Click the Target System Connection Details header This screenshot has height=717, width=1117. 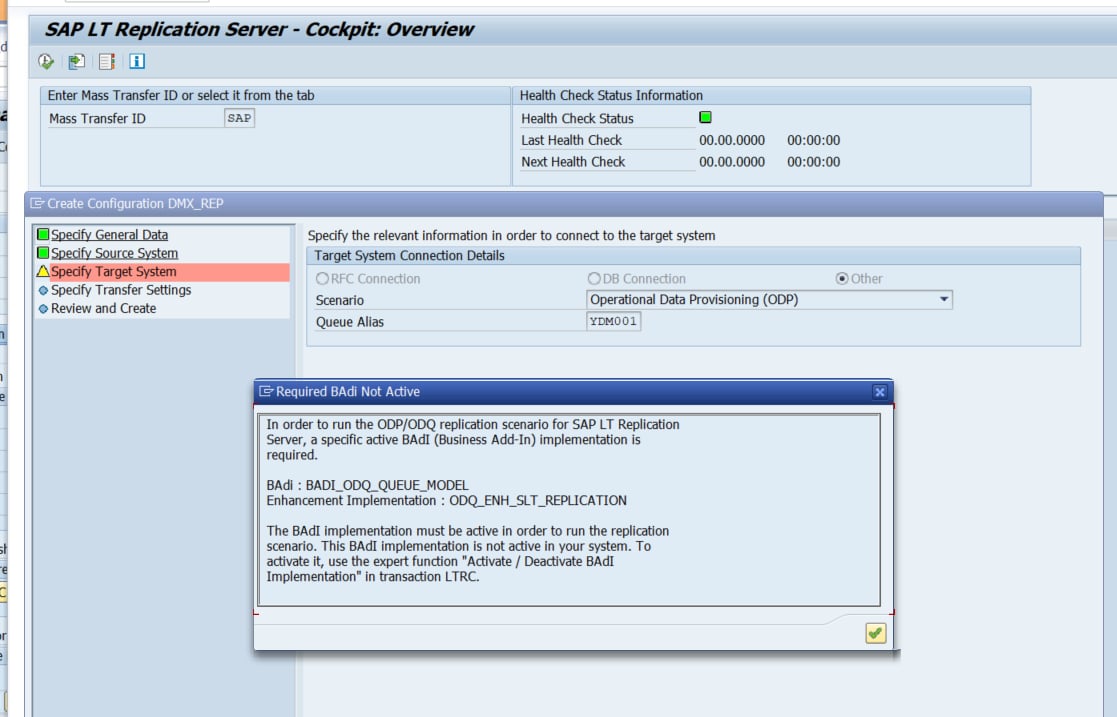409,256
